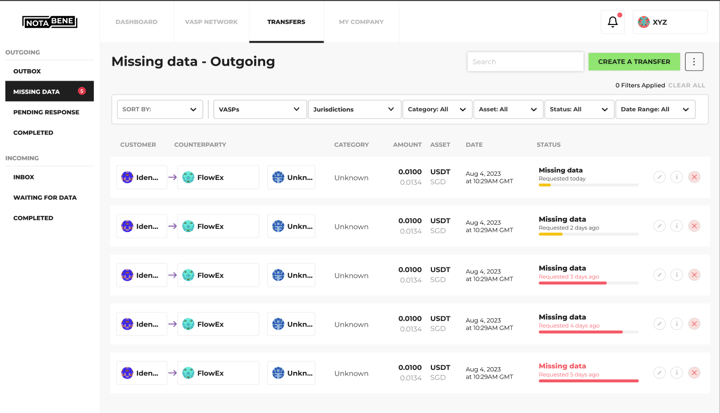Open Unkn... chip in transfer requested 2 days ago
720x413 pixels.
[x=291, y=226]
